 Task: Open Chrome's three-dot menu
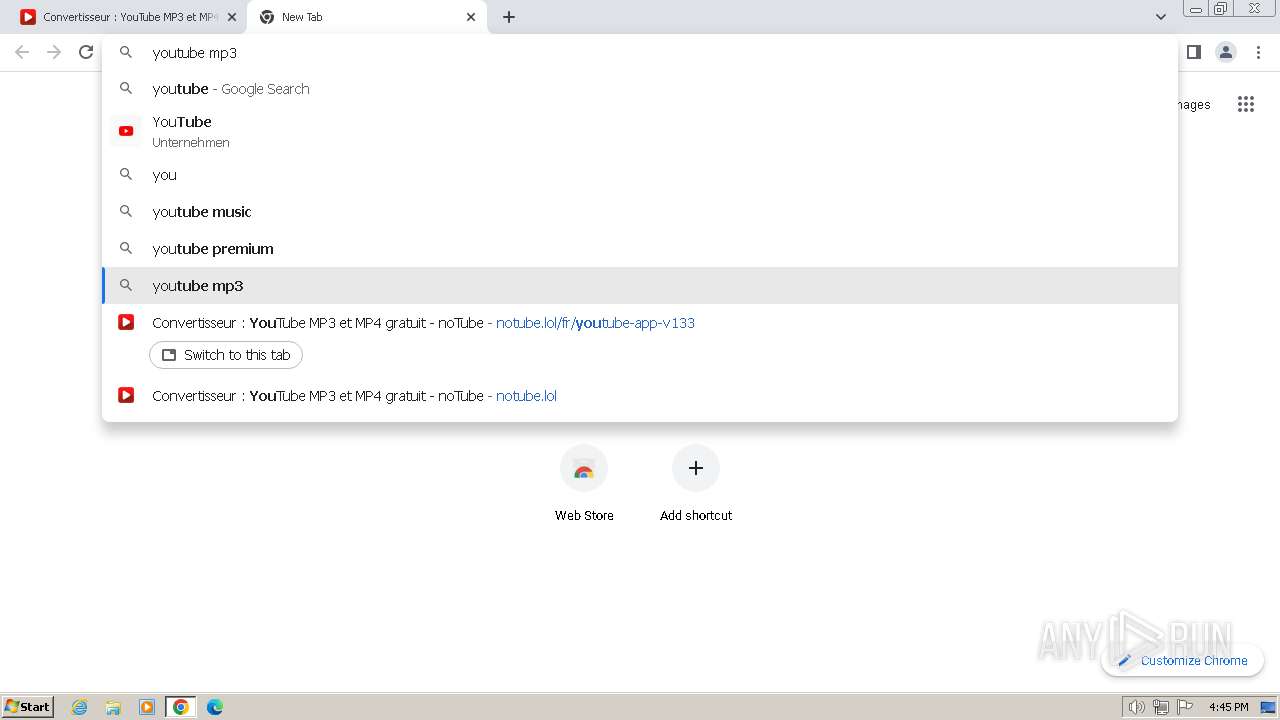click(1257, 52)
